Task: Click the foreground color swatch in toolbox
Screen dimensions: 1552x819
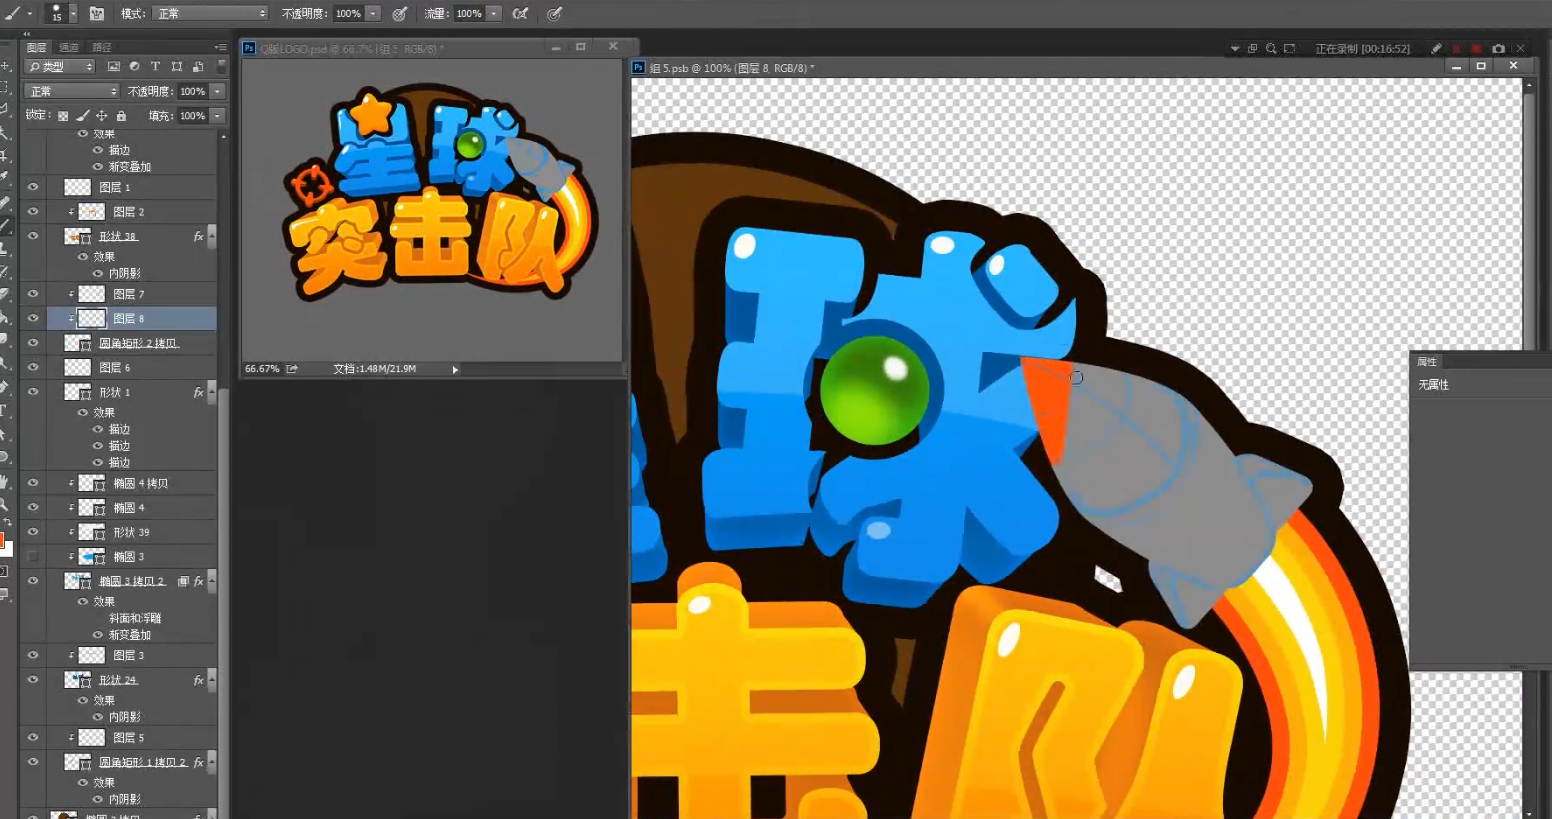Action: [2, 540]
